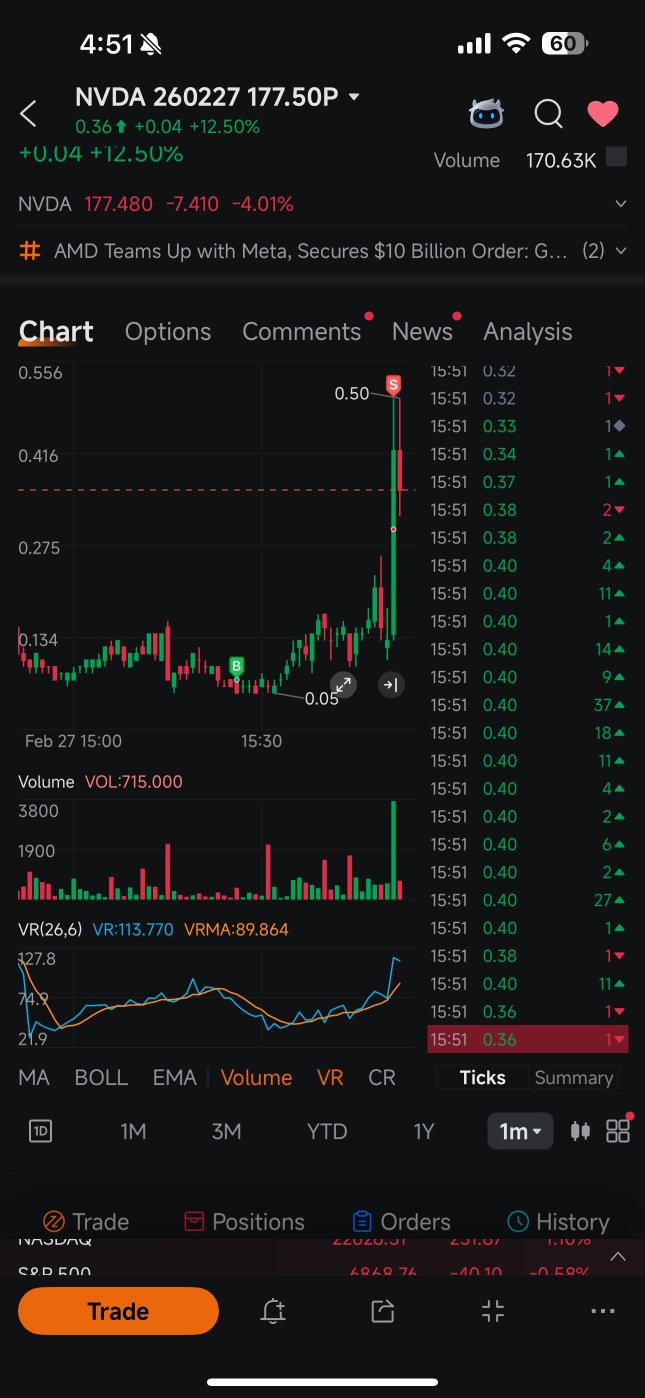Expand chart to fullscreen with diagonal arrows icon

343,685
